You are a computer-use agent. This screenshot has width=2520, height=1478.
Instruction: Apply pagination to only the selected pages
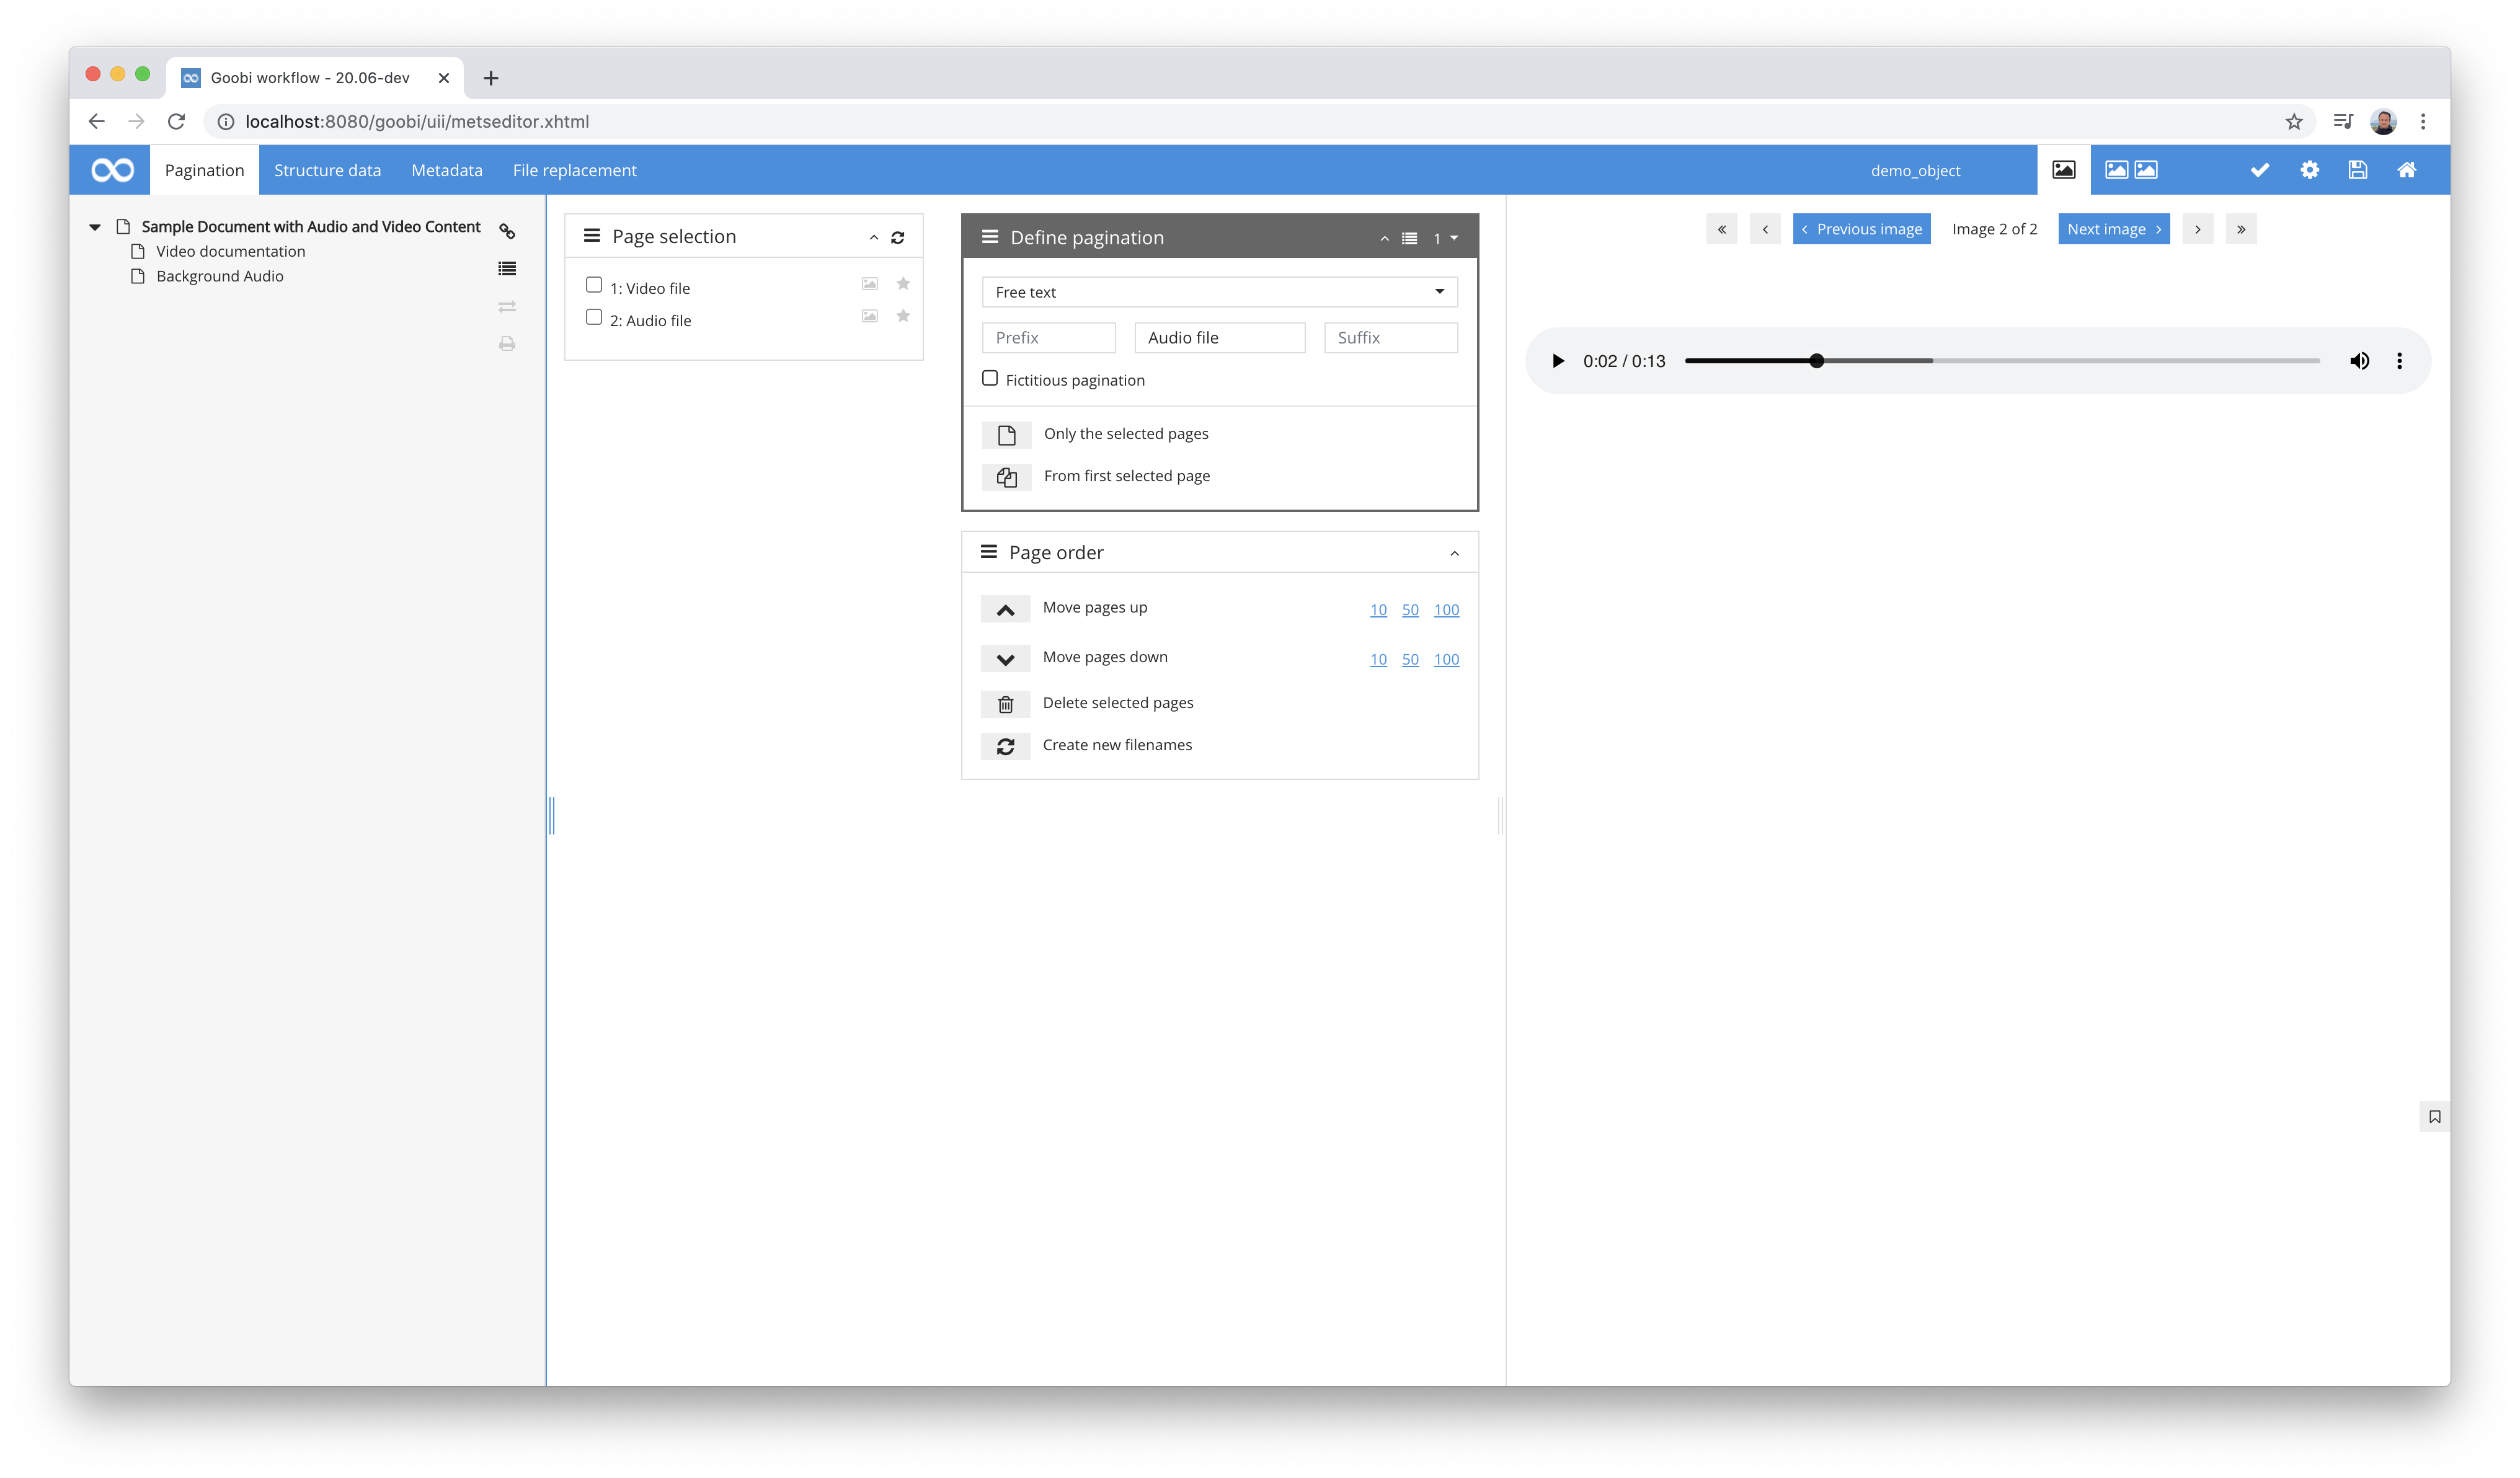pos(1006,435)
